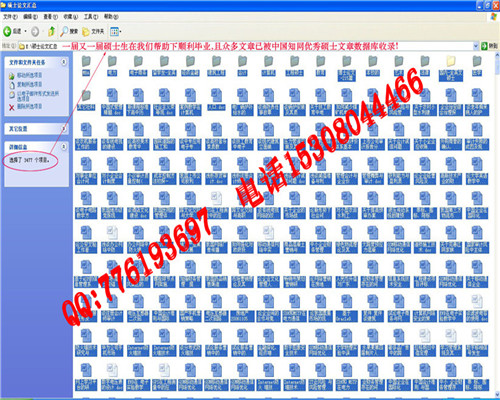
Task: Expand the Other Places (其它位置) panel
Action: tap(63, 129)
